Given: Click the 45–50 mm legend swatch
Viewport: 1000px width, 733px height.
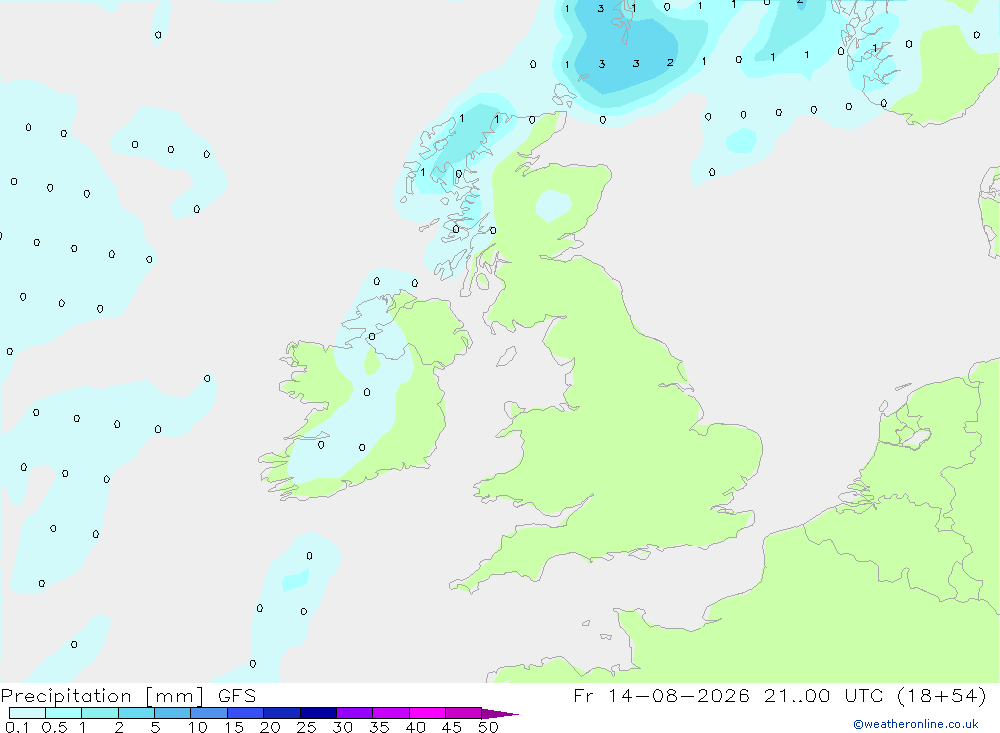Looking at the screenshot, I should tap(463, 713).
